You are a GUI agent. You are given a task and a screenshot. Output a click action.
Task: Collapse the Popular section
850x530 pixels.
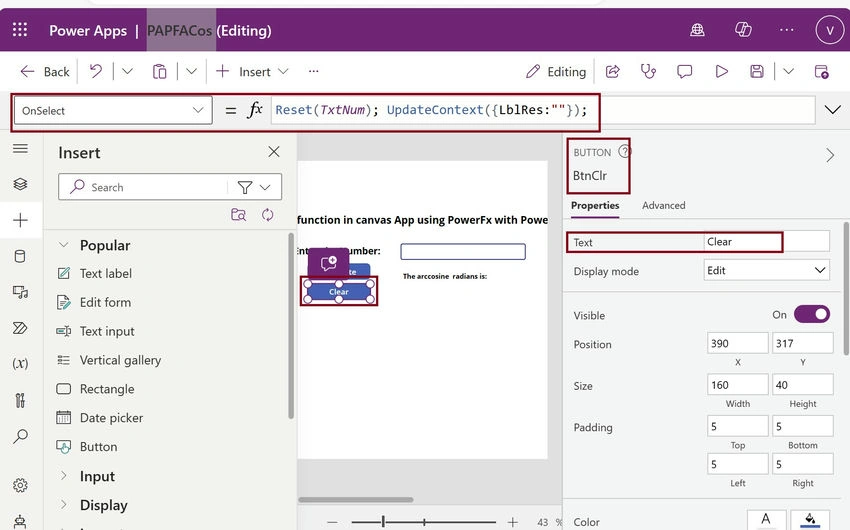[63, 245]
